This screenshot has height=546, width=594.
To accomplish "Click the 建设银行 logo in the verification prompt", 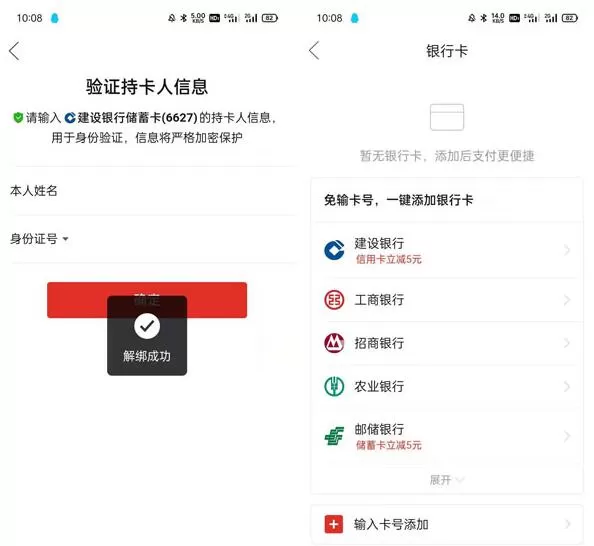I will 70,118.
